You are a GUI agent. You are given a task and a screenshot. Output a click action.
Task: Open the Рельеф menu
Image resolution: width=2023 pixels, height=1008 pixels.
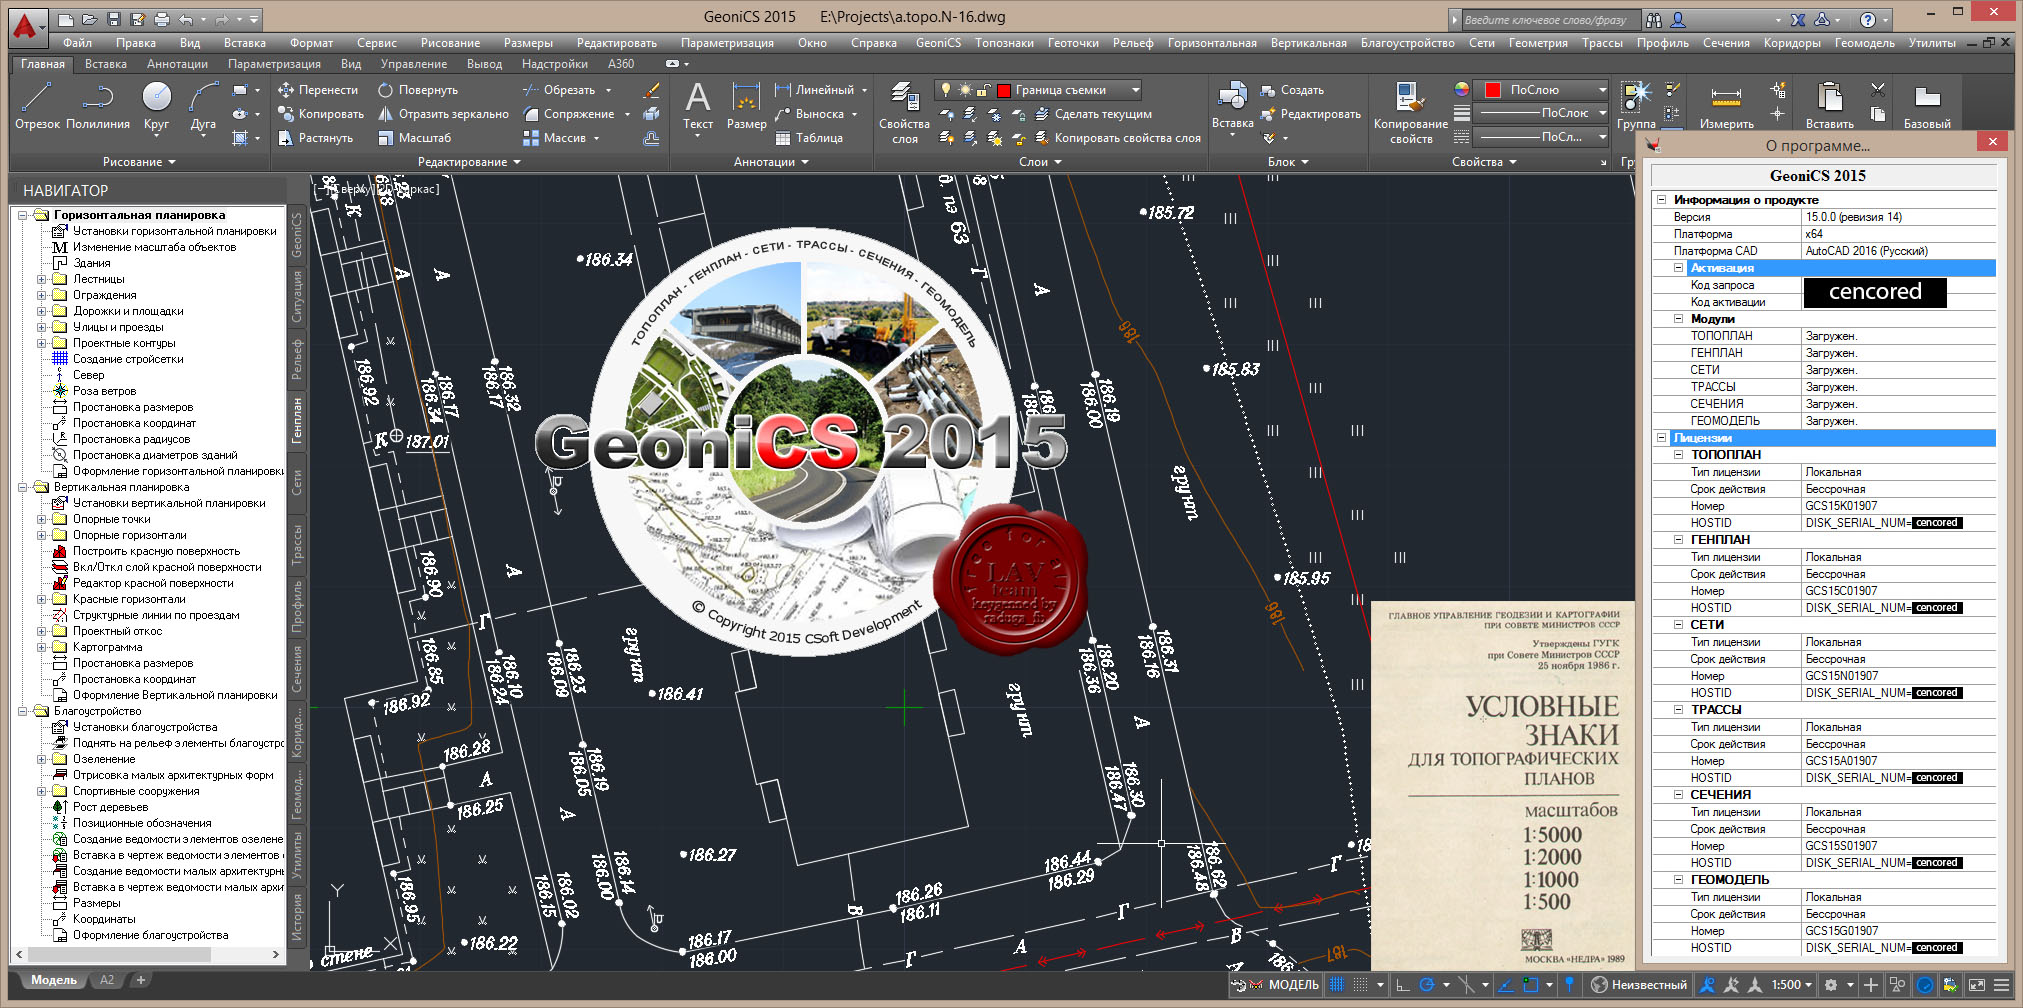click(1133, 43)
